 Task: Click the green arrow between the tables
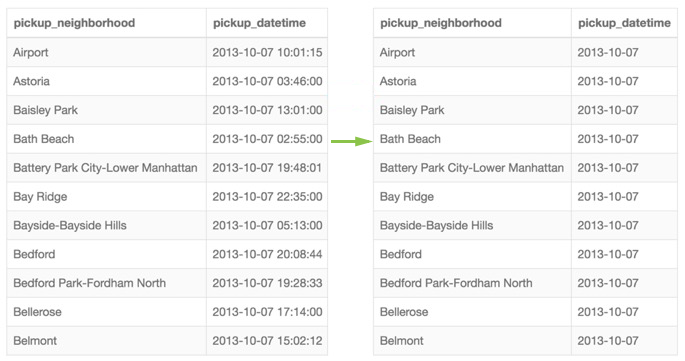(351, 141)
